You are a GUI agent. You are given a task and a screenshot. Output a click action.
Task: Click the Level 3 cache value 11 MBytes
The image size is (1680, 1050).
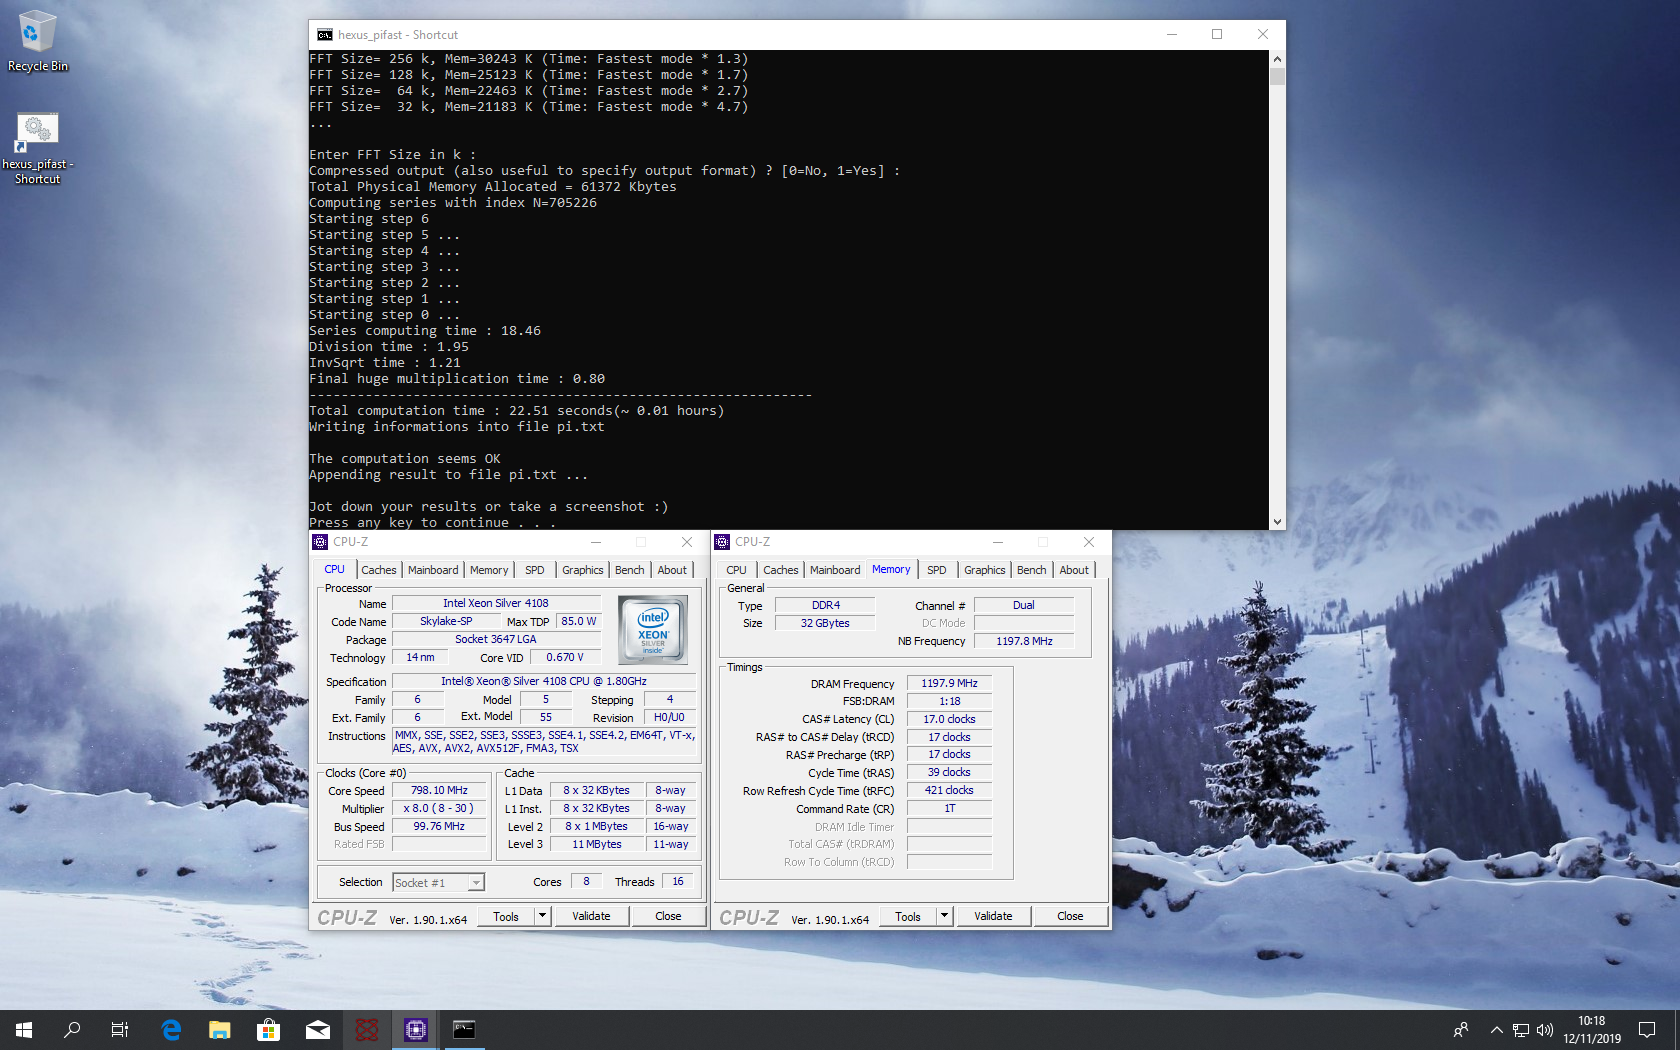click(x=597, y=844)
